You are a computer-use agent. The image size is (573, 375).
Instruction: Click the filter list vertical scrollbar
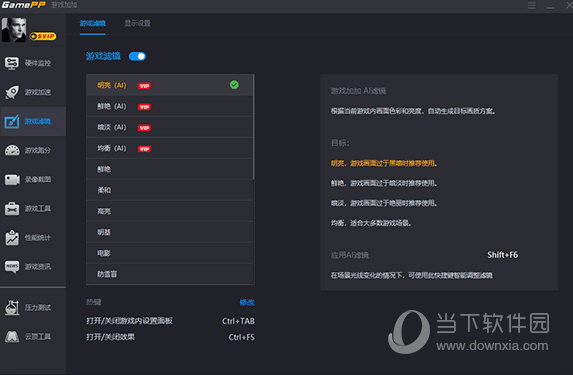[x=254, y=127]
